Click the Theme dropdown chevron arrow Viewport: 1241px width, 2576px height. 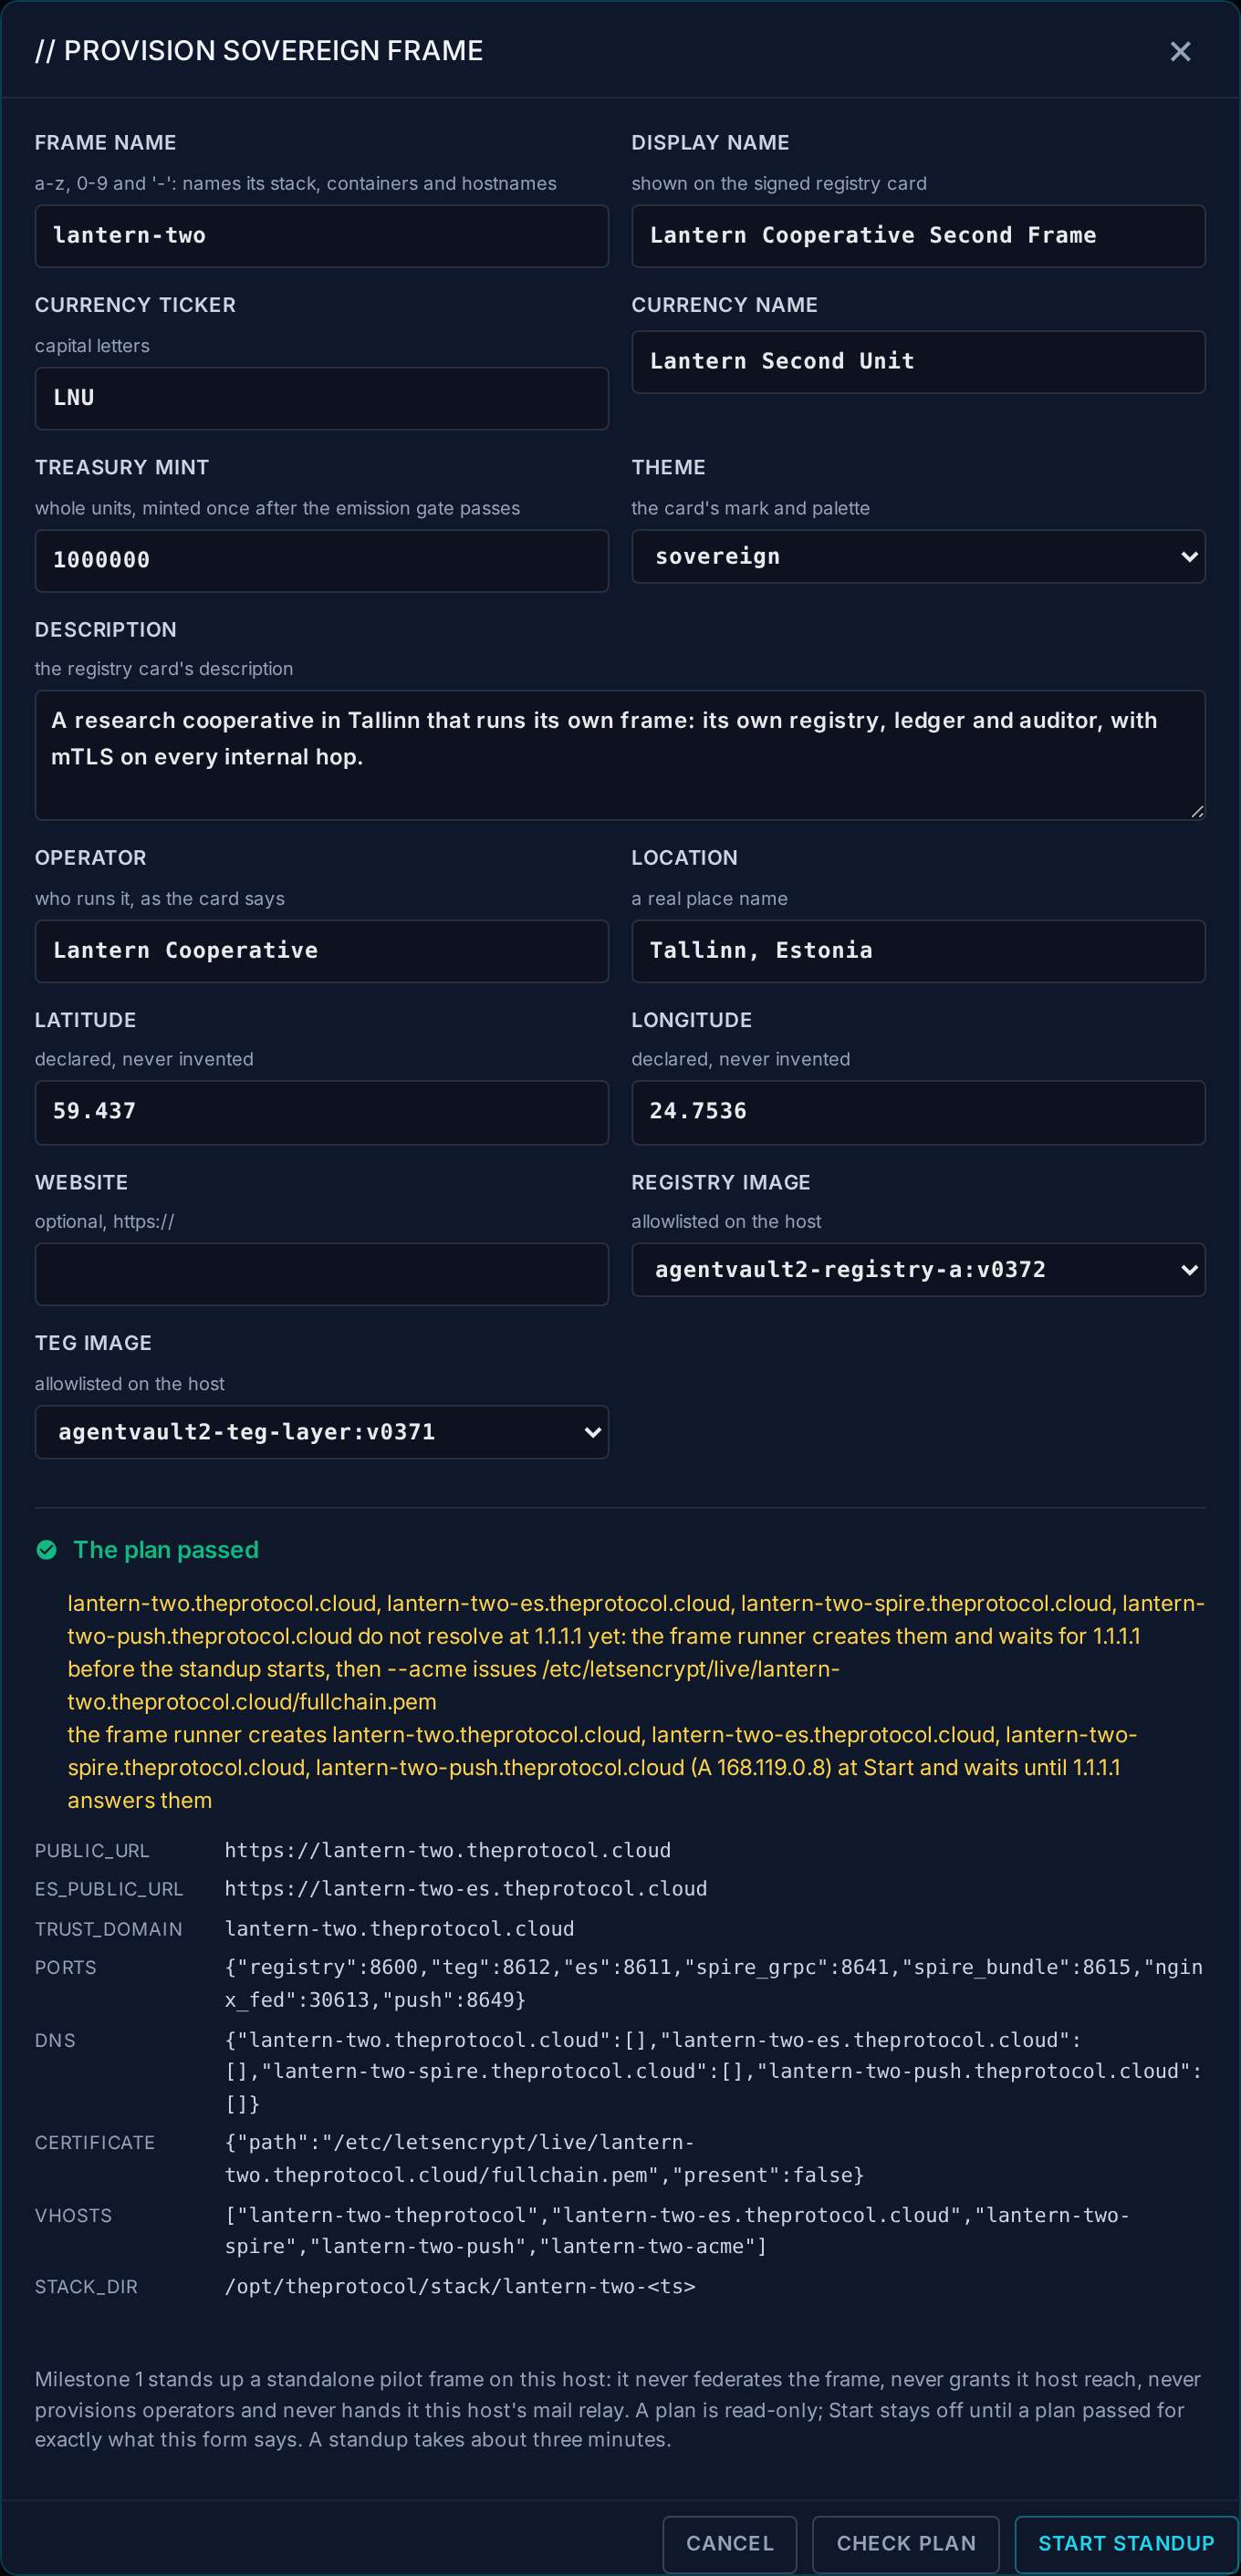tap(1188, 557)
